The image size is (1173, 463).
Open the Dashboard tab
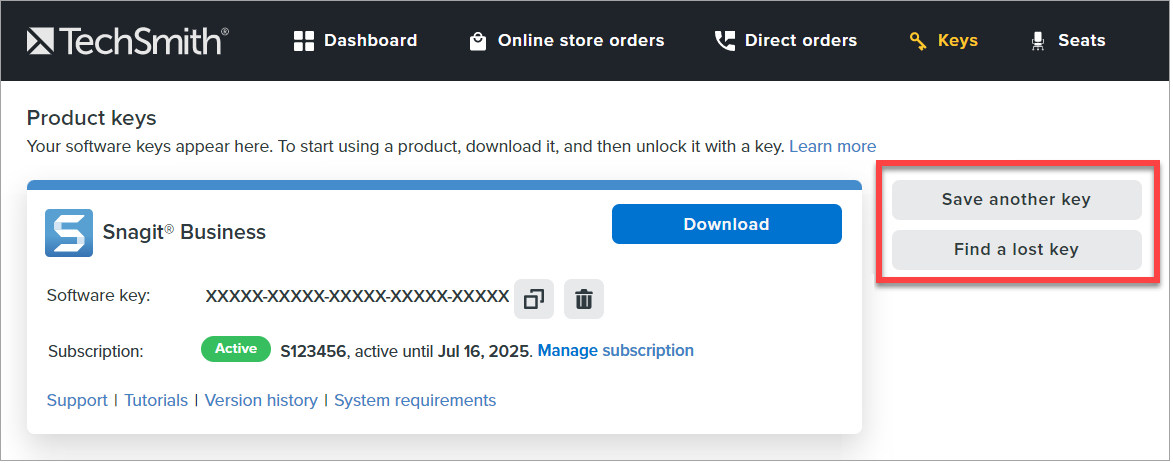tap(370, 41)
